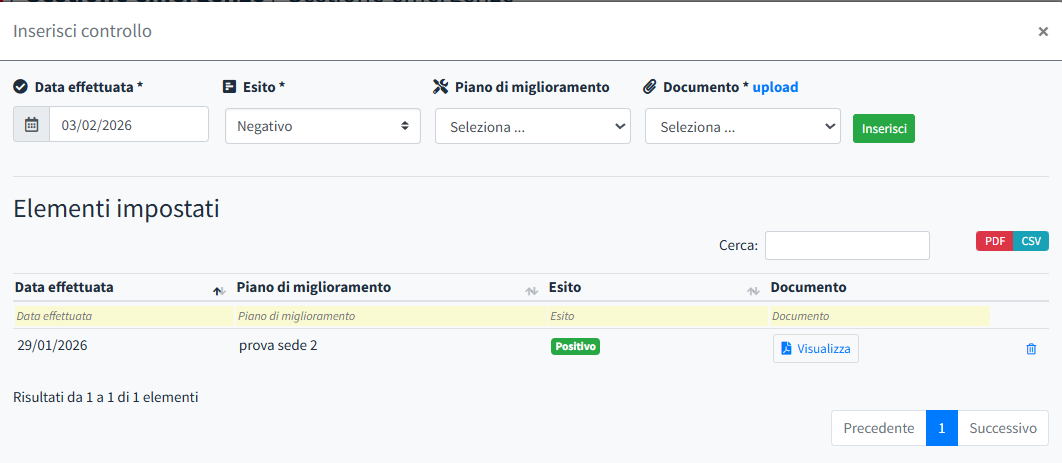Open the Esito dropdown showing Negativo
The width and height of the screenshot is (1062, 463).
click(x=322, y=127)
